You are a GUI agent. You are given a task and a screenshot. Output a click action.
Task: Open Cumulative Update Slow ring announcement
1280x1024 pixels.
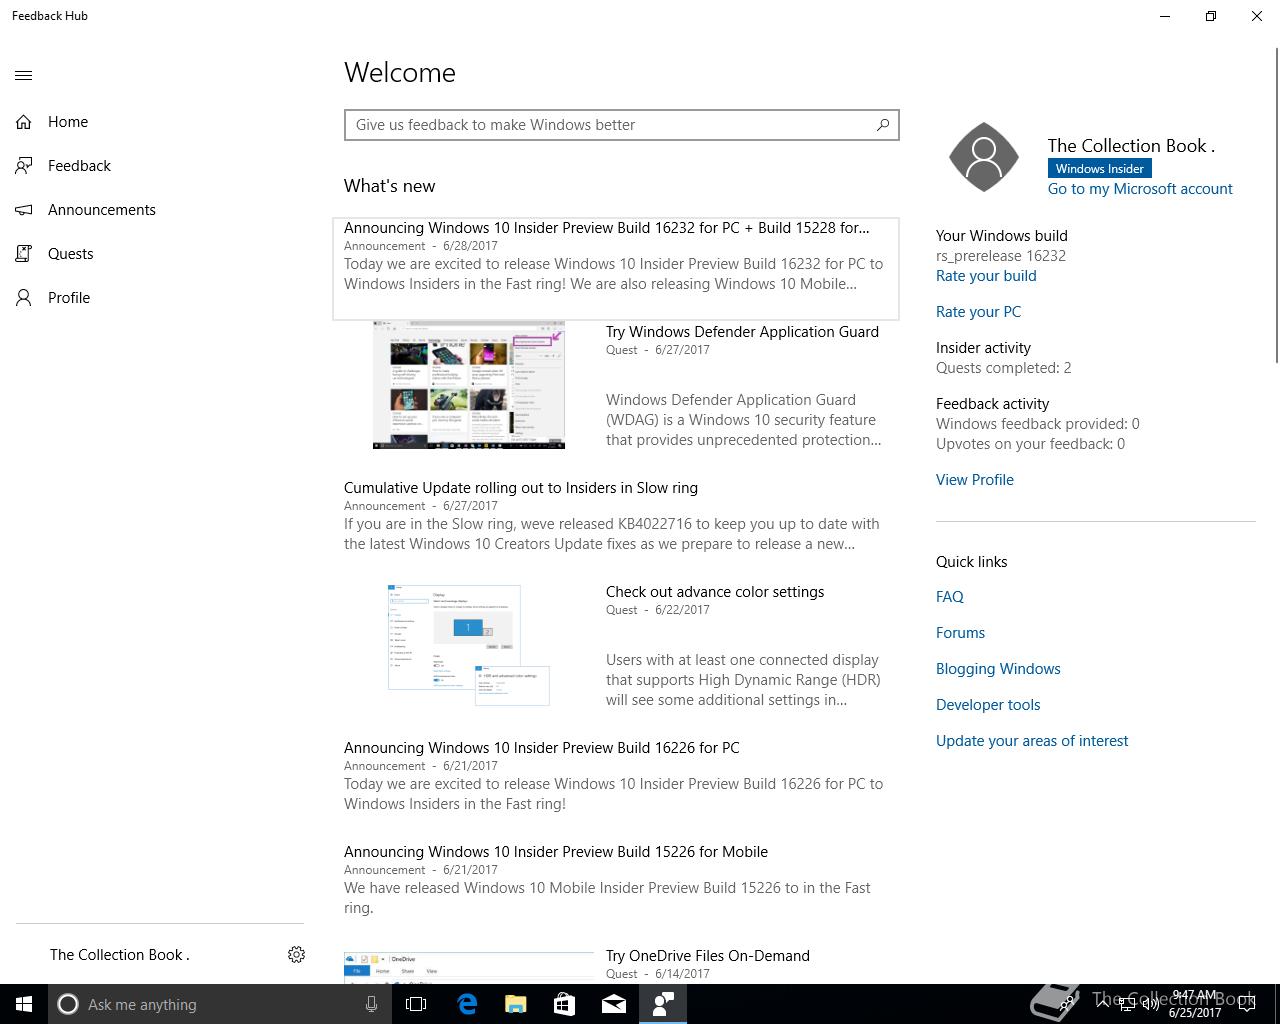521,488
